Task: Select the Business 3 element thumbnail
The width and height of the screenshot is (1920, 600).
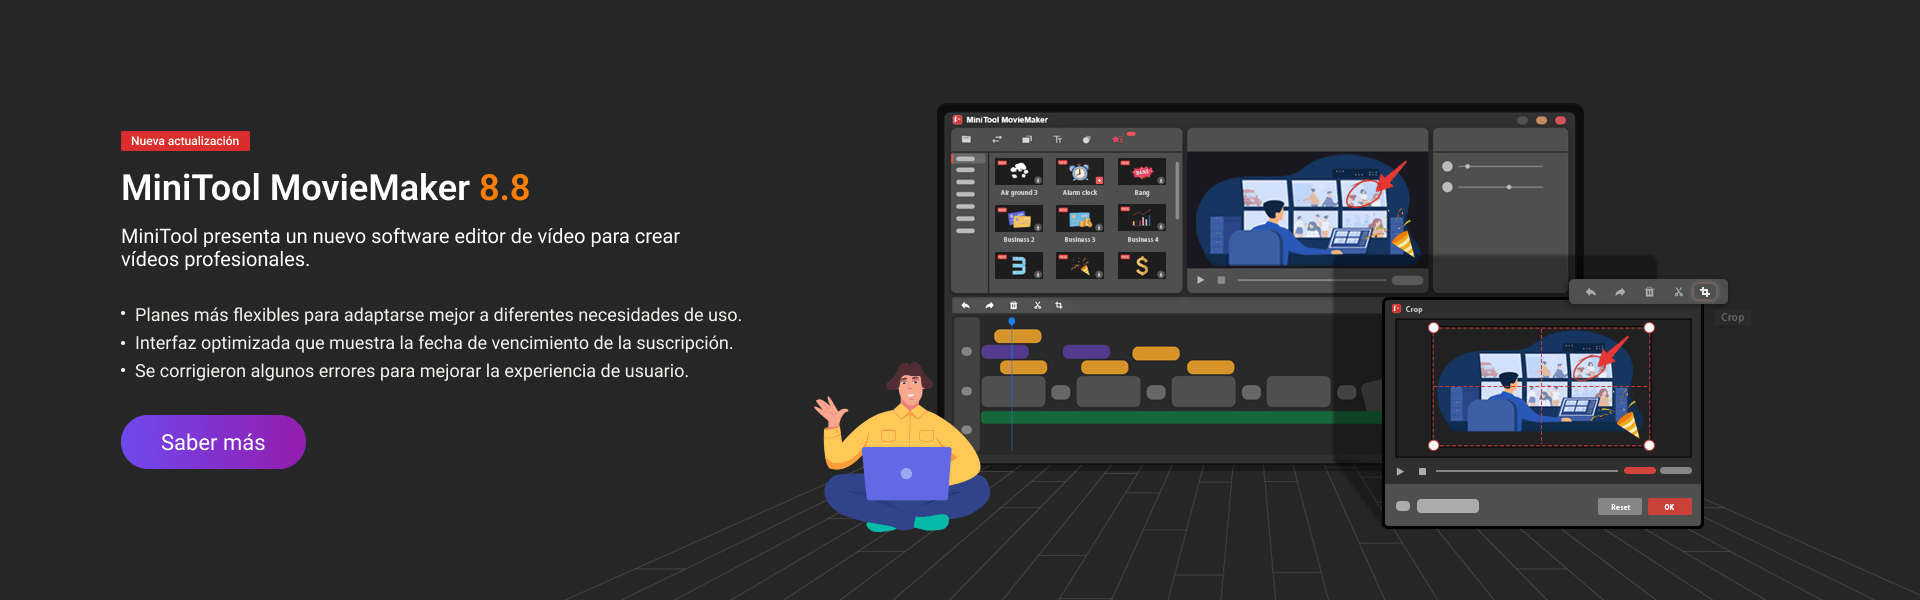Action: tap(1080, 219)
